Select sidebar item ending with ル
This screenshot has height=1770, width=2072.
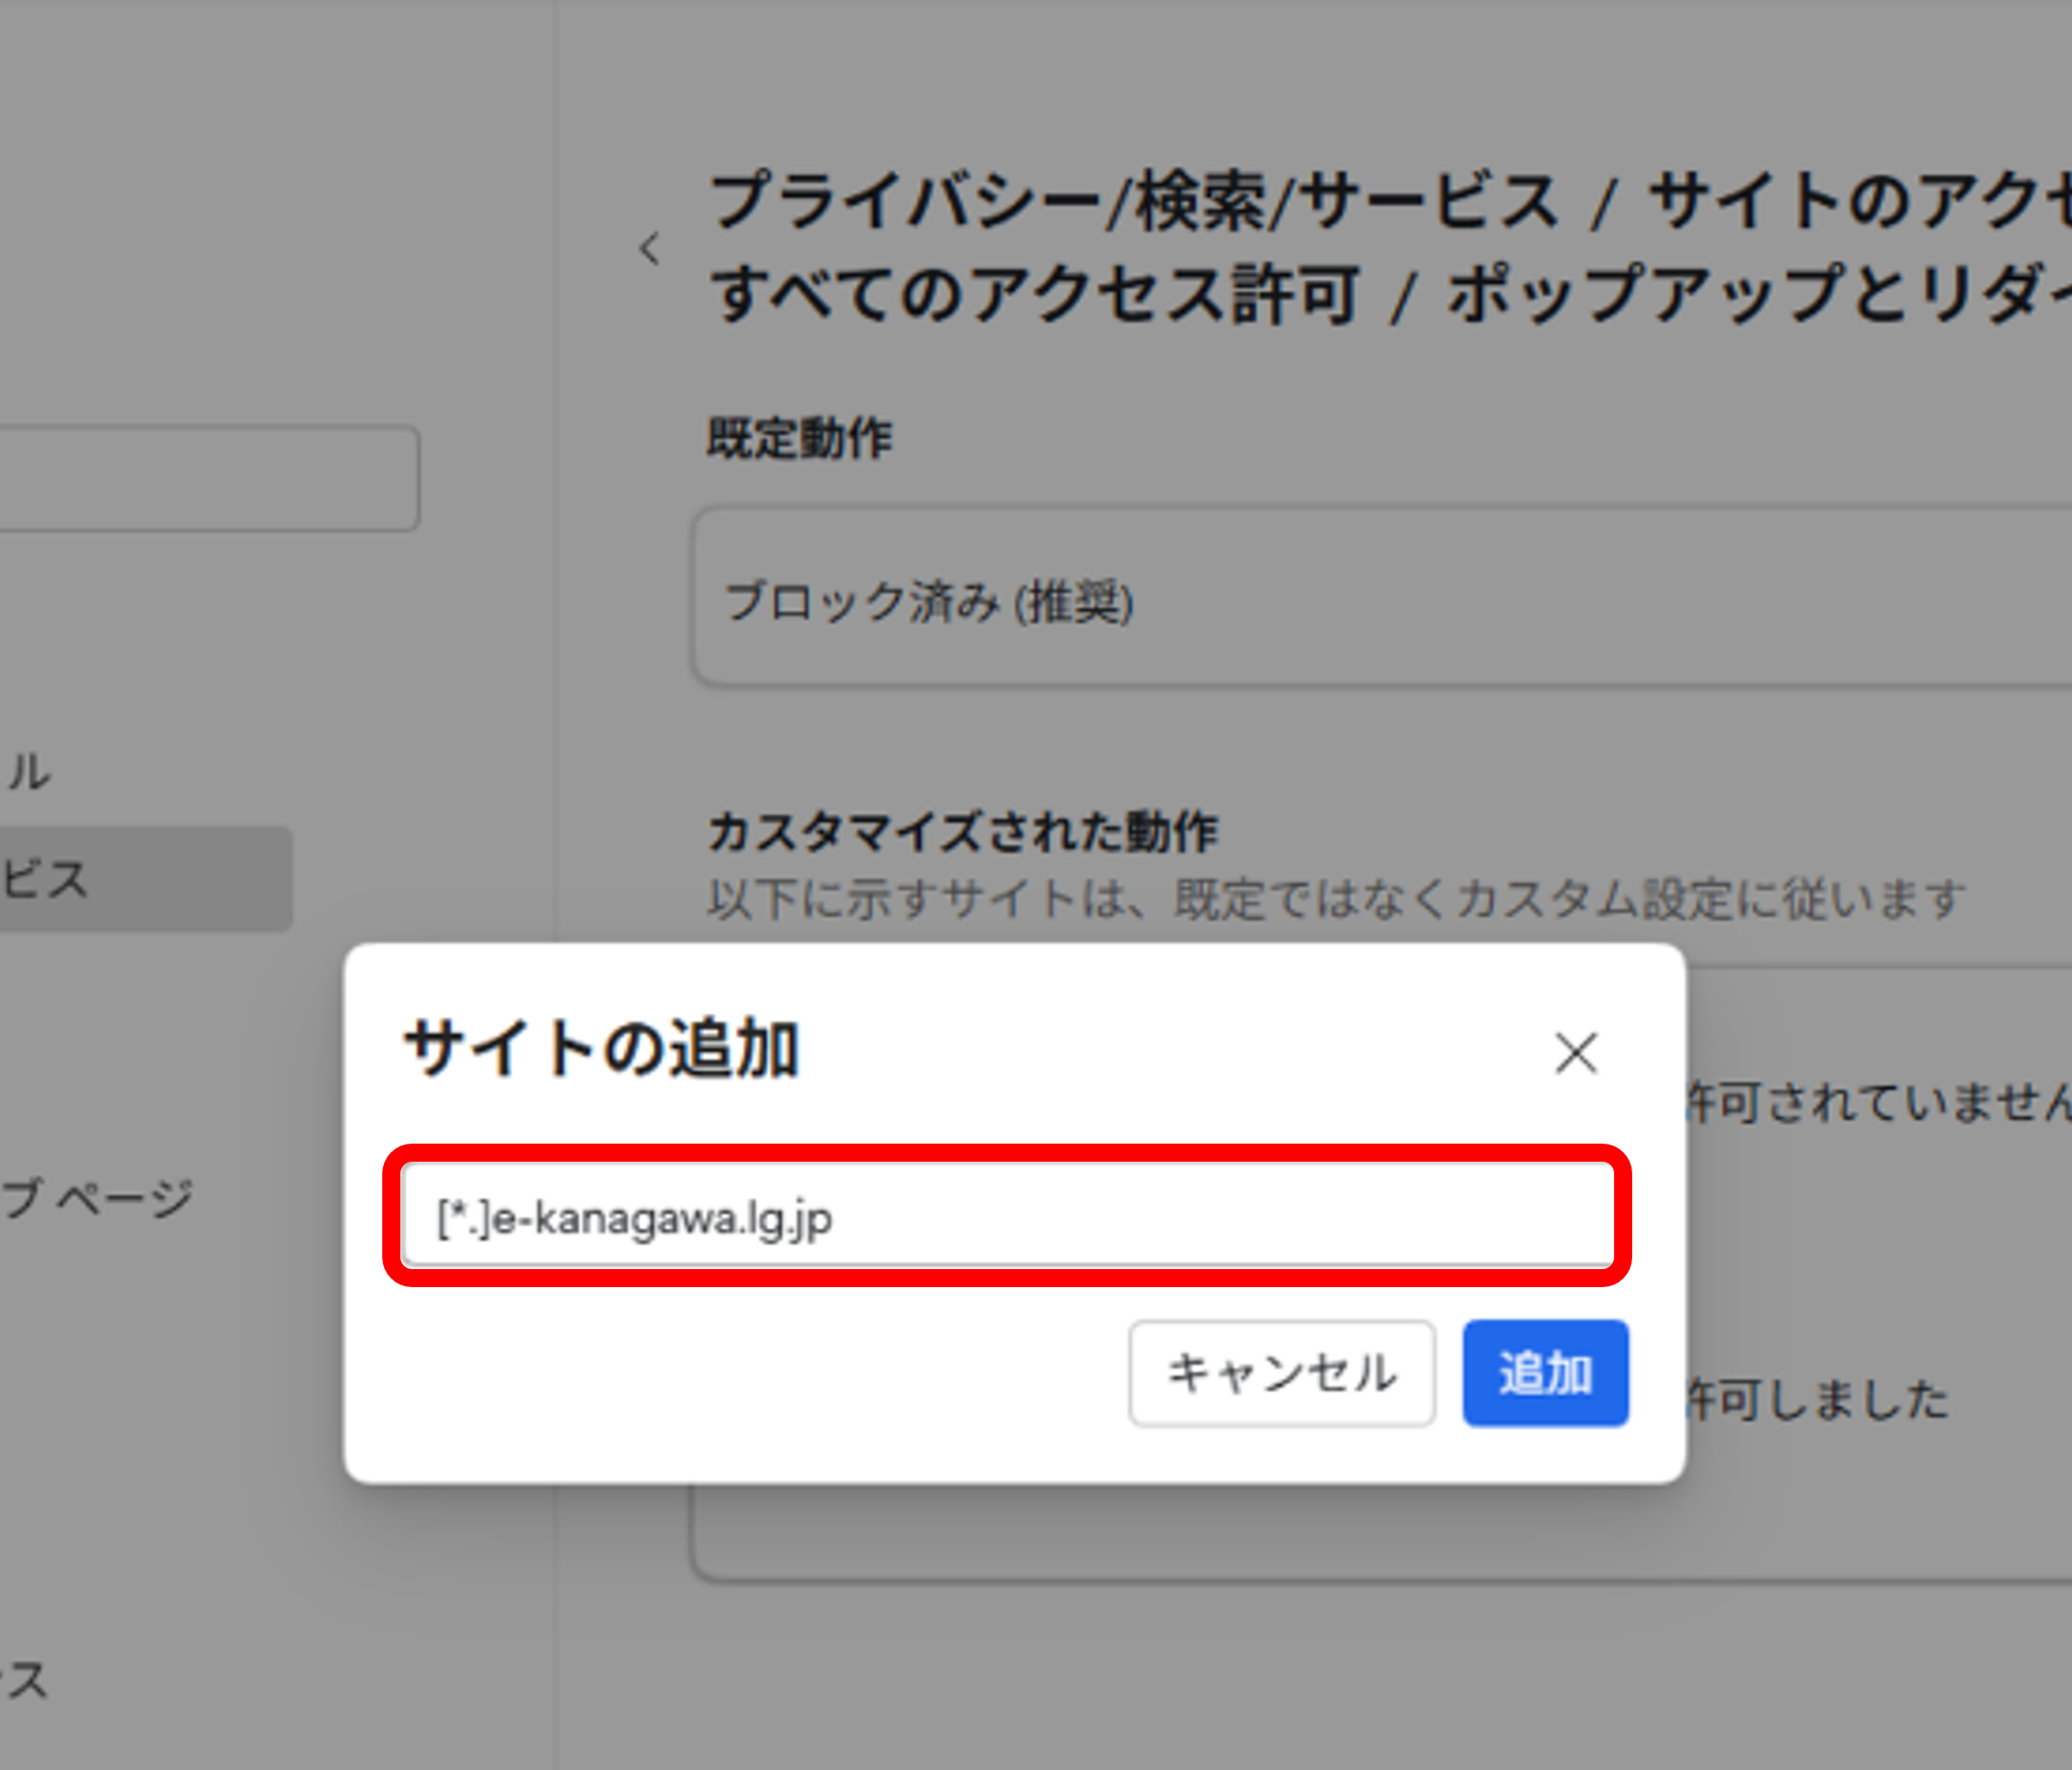pyautogui.click(x=28, y=772)
